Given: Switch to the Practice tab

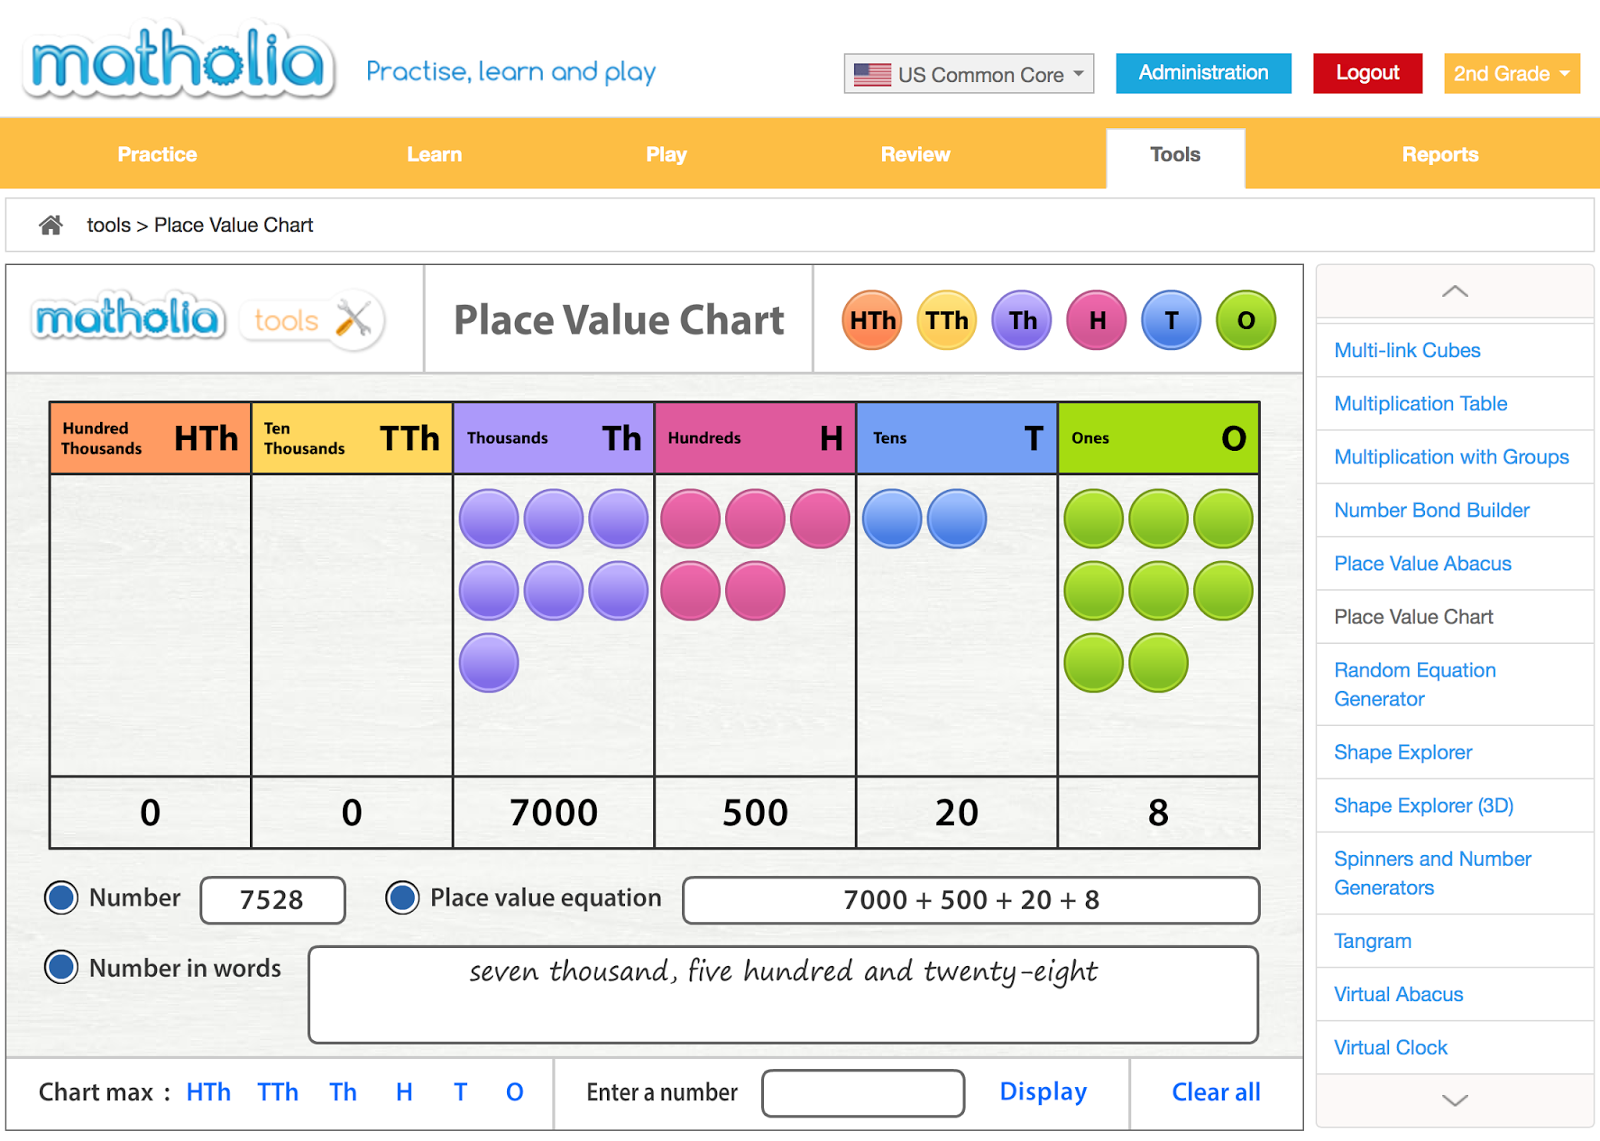Looking at the screenshot, I should [x=157, y=154].
